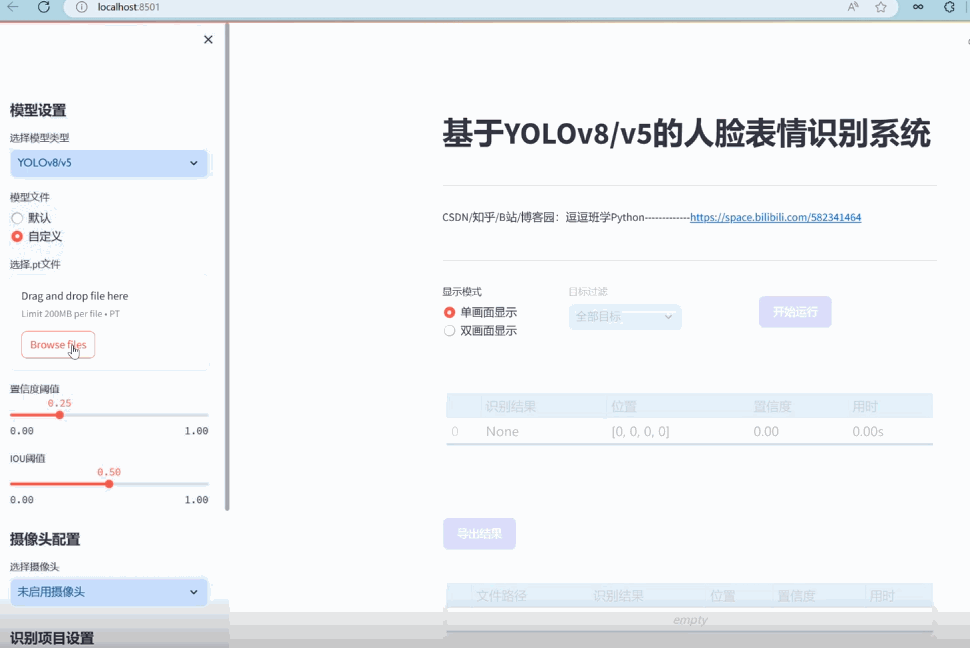Click the 'Limit 200MB per file • PT' text
Screen dimensions: 970x648
[x=71, y=314]
